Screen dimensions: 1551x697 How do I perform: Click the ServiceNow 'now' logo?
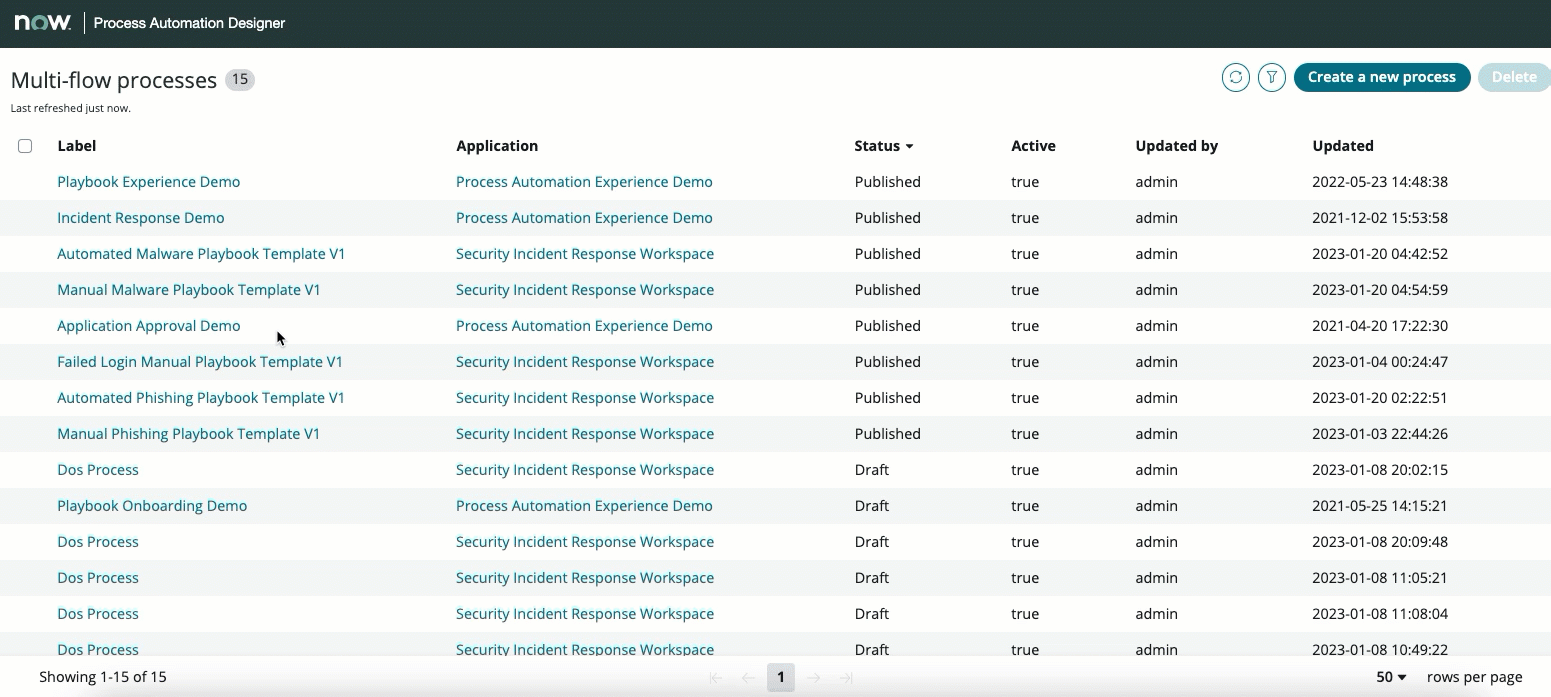42,22
